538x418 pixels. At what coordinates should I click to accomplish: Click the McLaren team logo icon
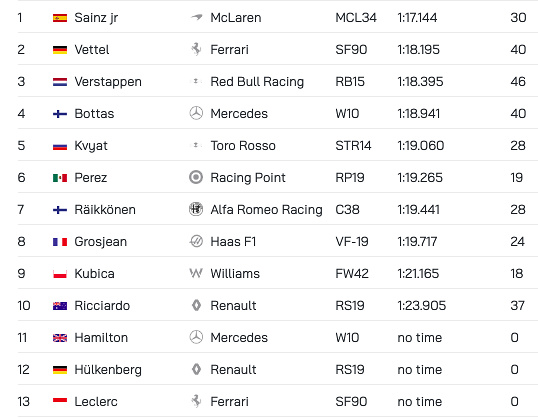[196, 17]
